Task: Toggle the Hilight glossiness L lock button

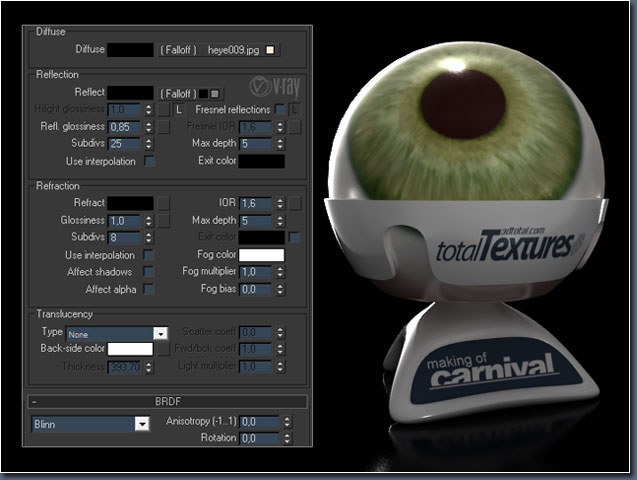Action: coord(179,110)
